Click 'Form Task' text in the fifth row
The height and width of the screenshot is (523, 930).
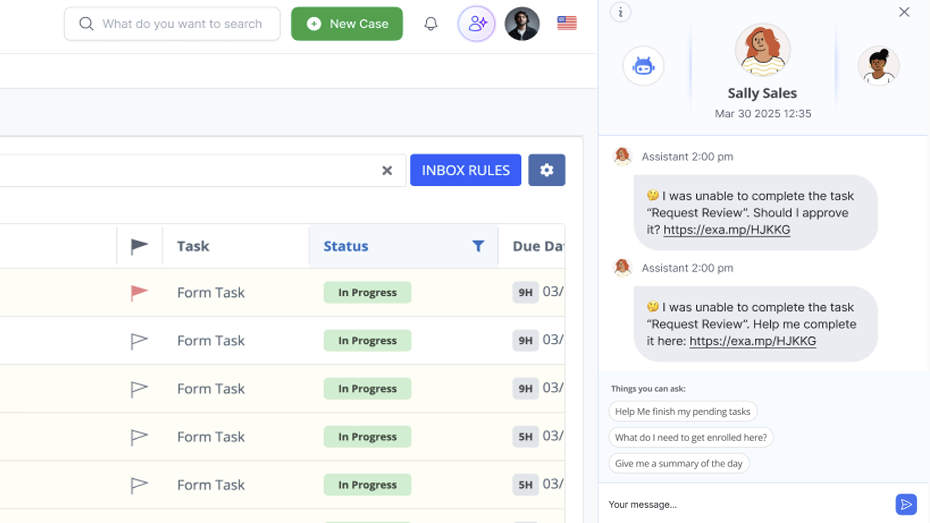click(x=211, y=484)
